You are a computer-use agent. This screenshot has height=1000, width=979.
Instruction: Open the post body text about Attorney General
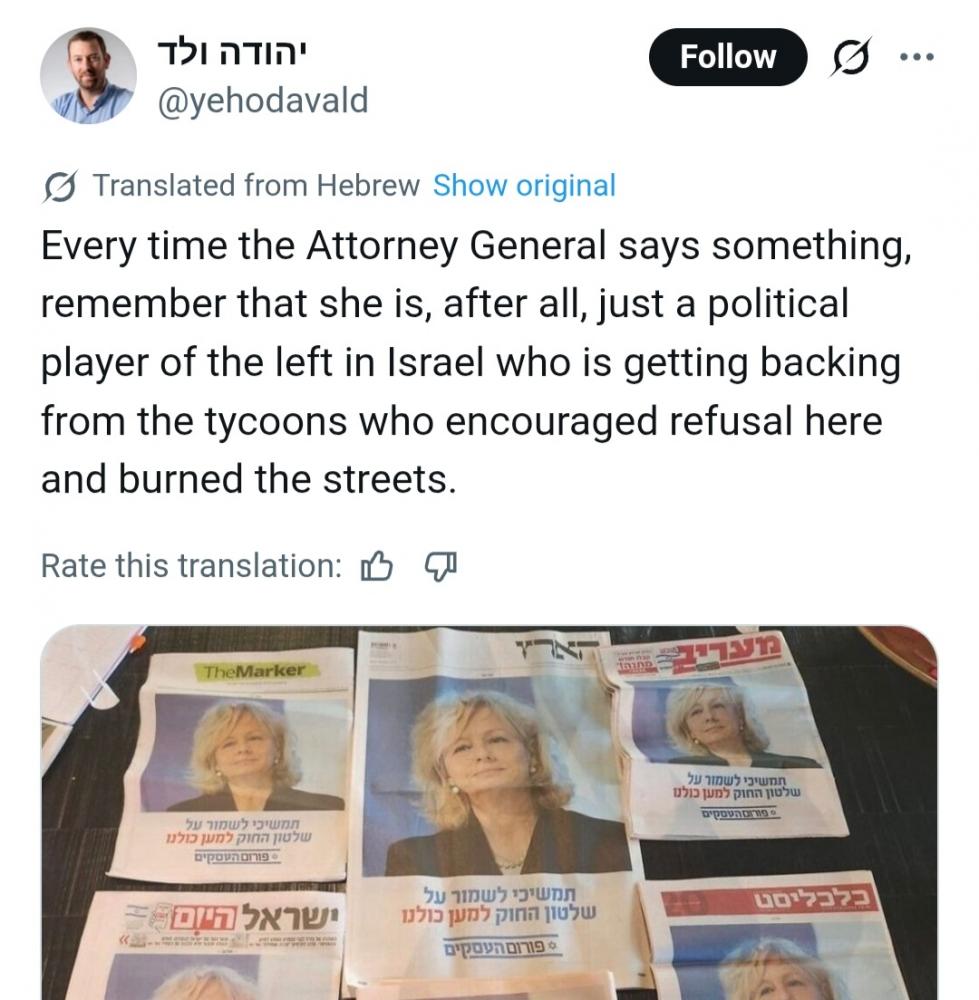(477, 362)
